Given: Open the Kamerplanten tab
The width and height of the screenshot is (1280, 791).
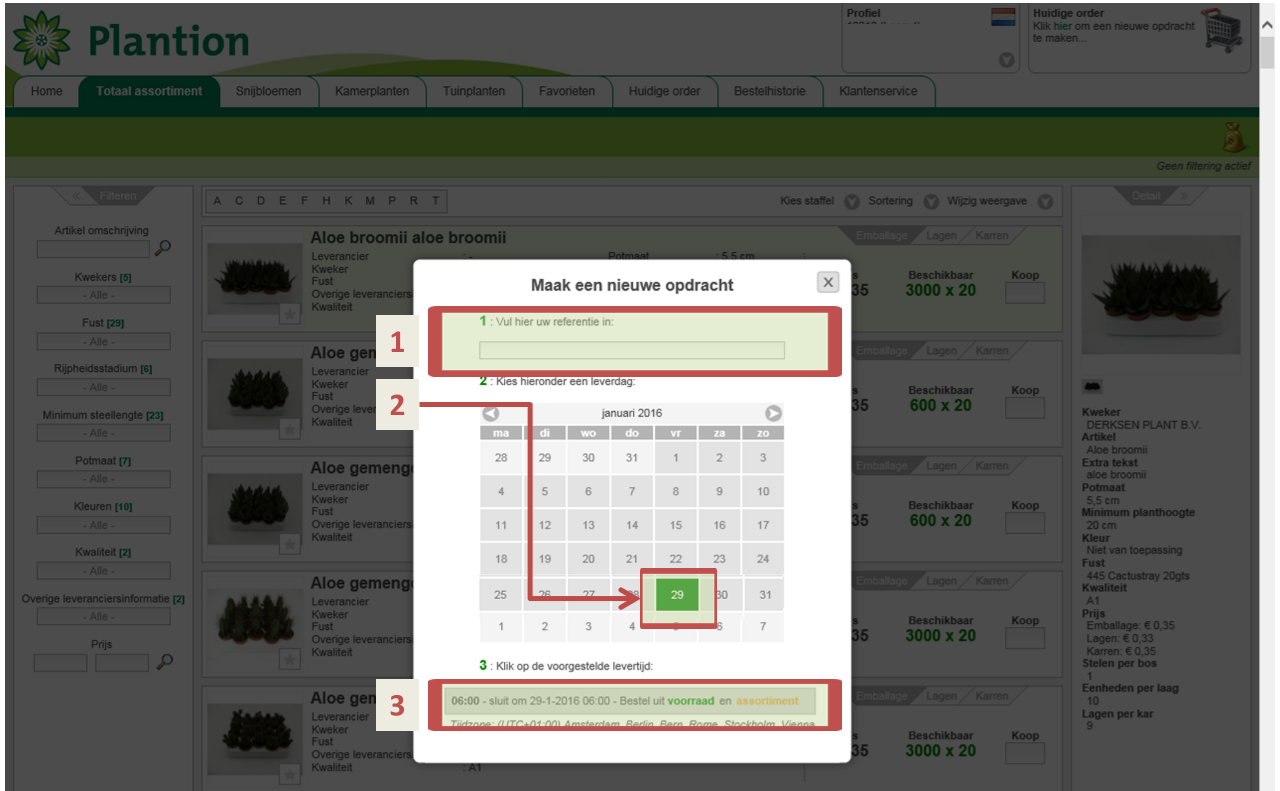Looking at the screenshot, I should [x=372, y=91].
